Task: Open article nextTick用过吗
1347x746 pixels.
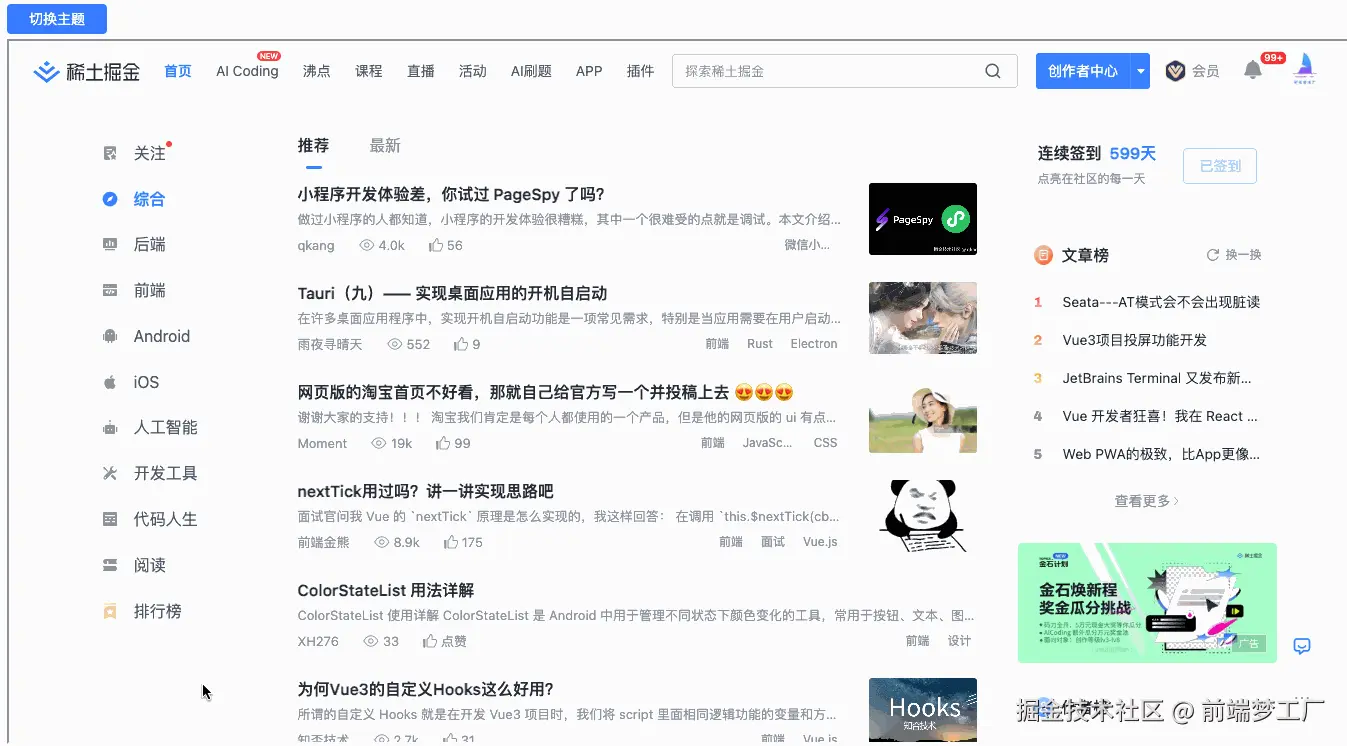Action: pos(425,492)
